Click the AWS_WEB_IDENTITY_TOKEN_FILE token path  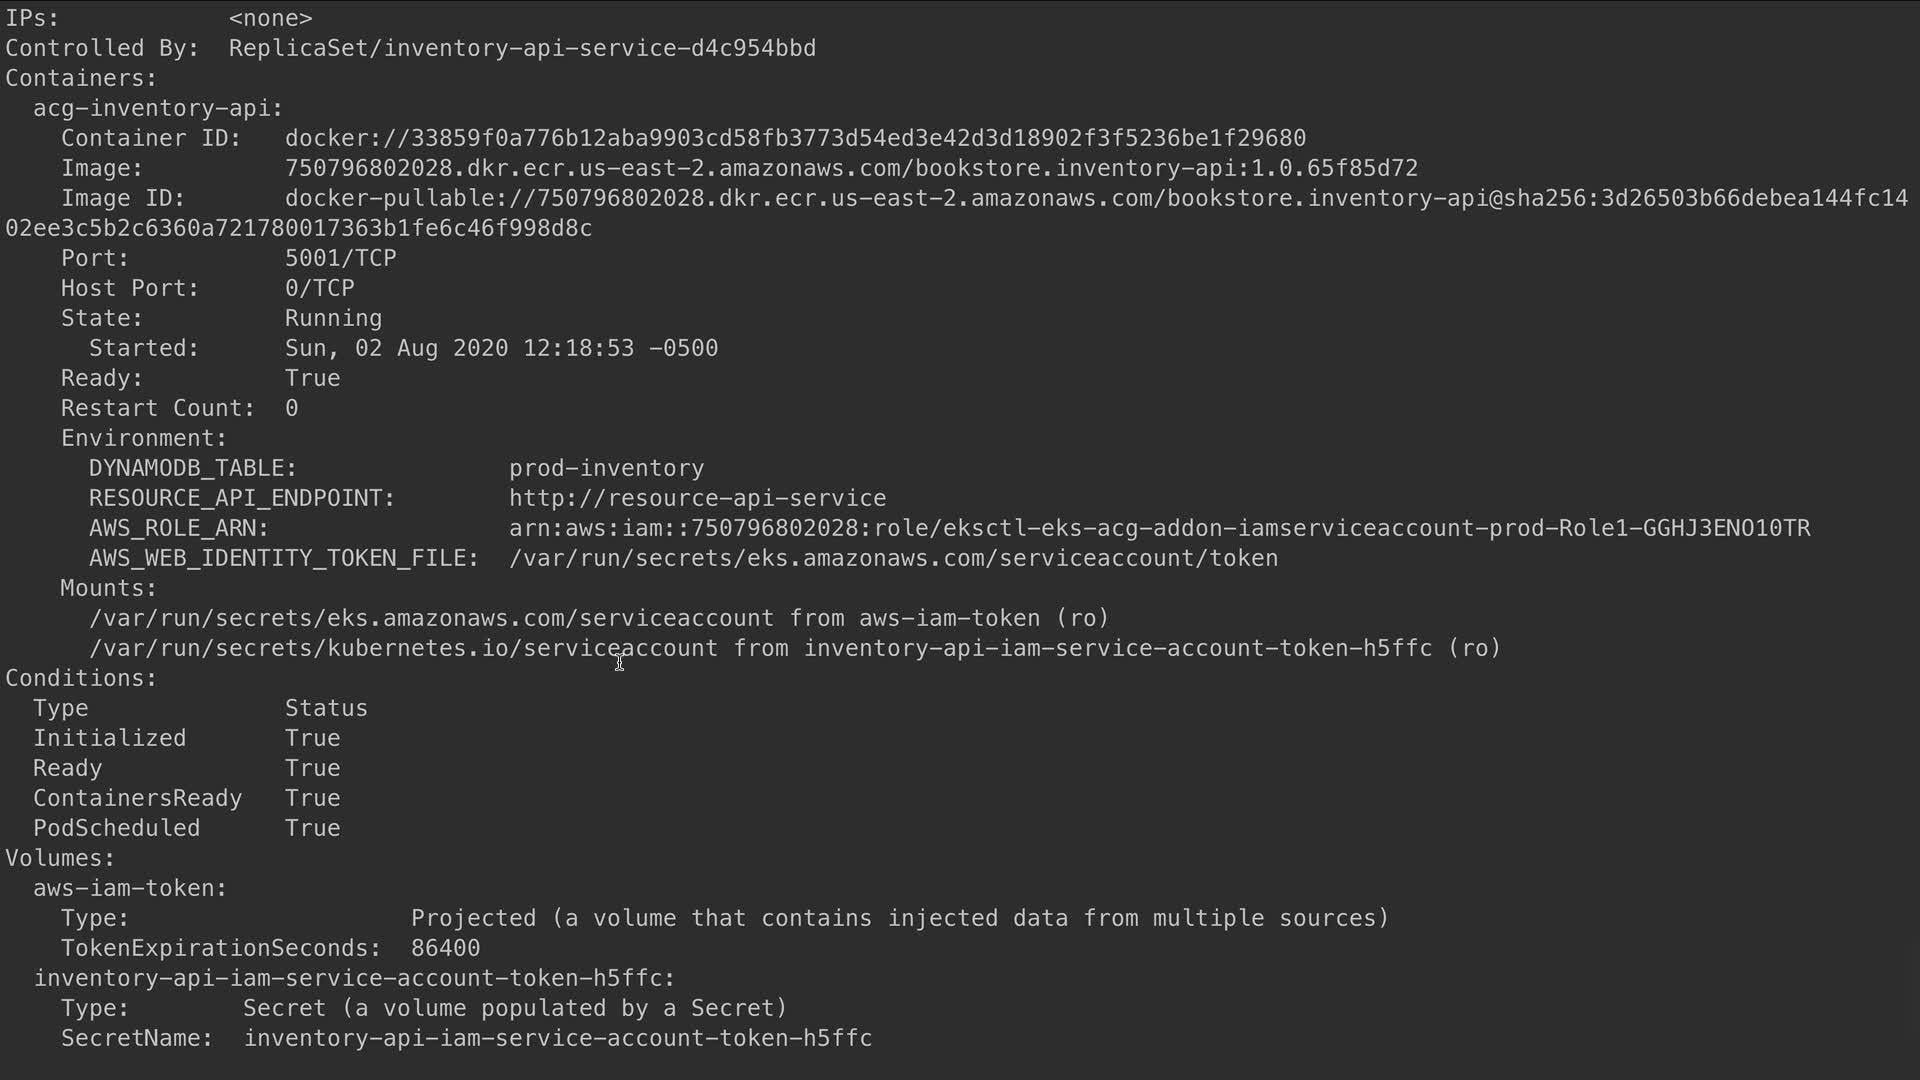point(893,558)
